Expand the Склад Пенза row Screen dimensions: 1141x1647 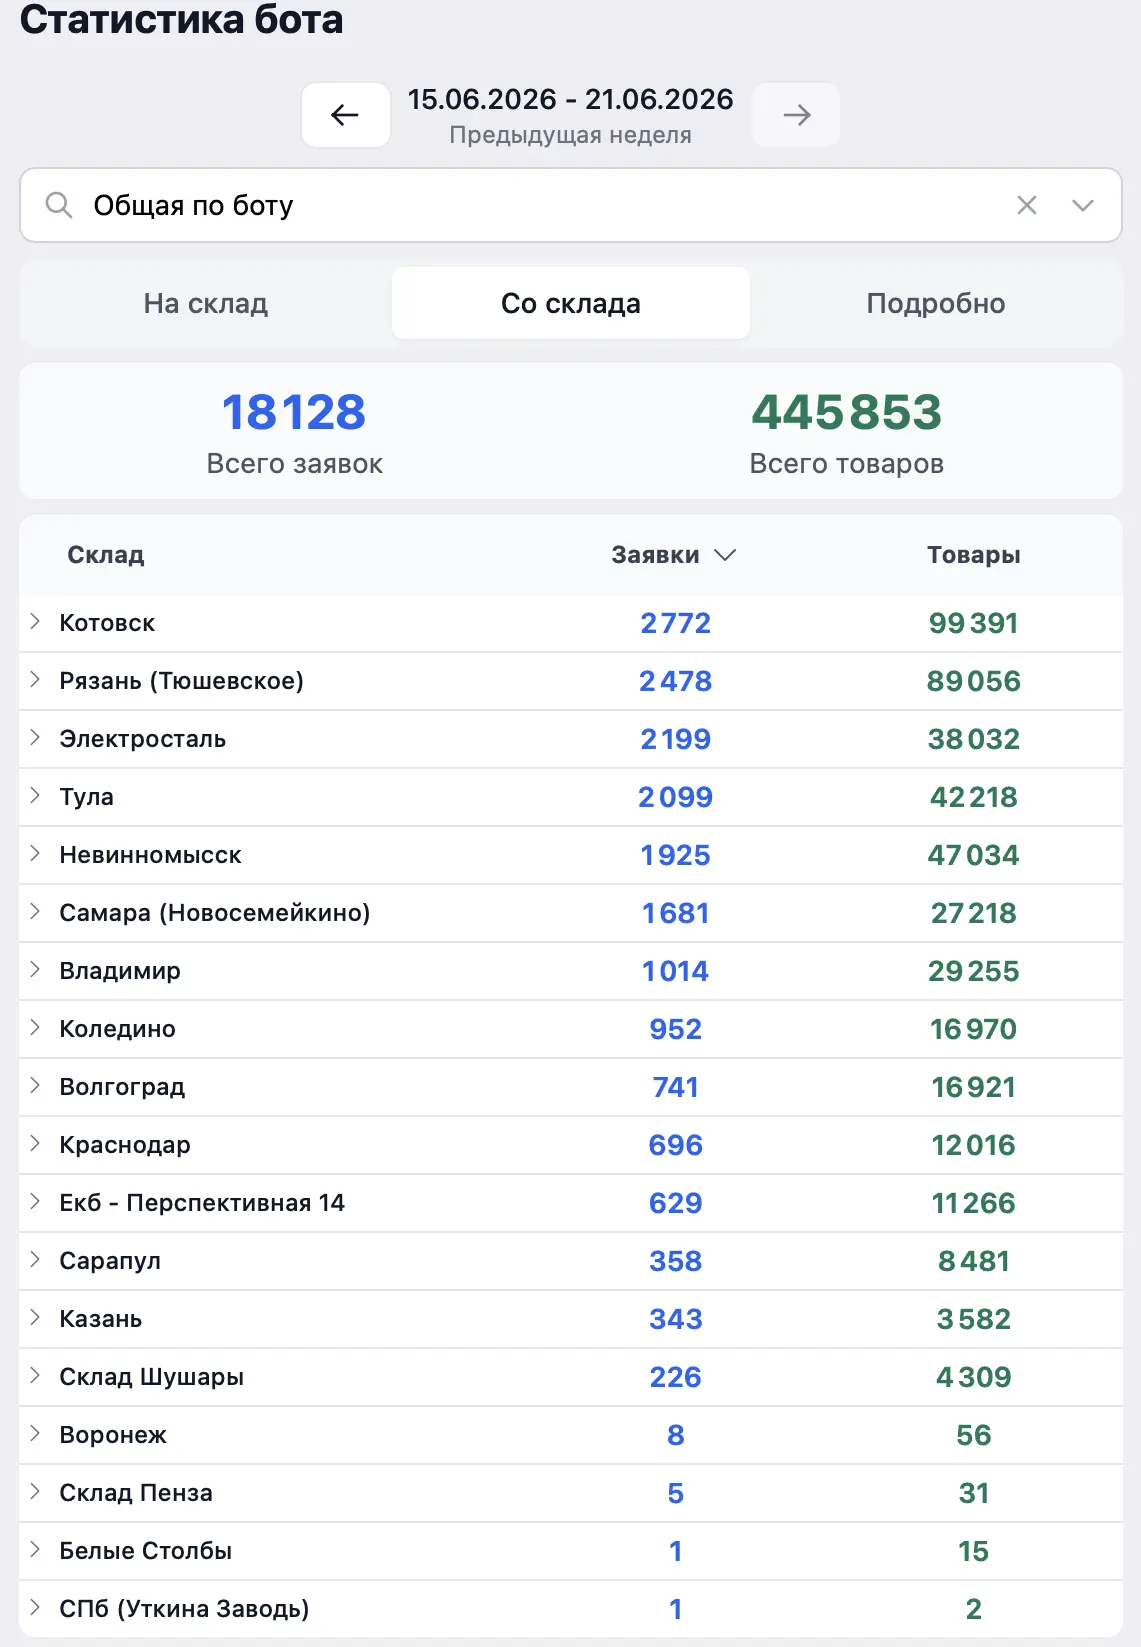35,1492
